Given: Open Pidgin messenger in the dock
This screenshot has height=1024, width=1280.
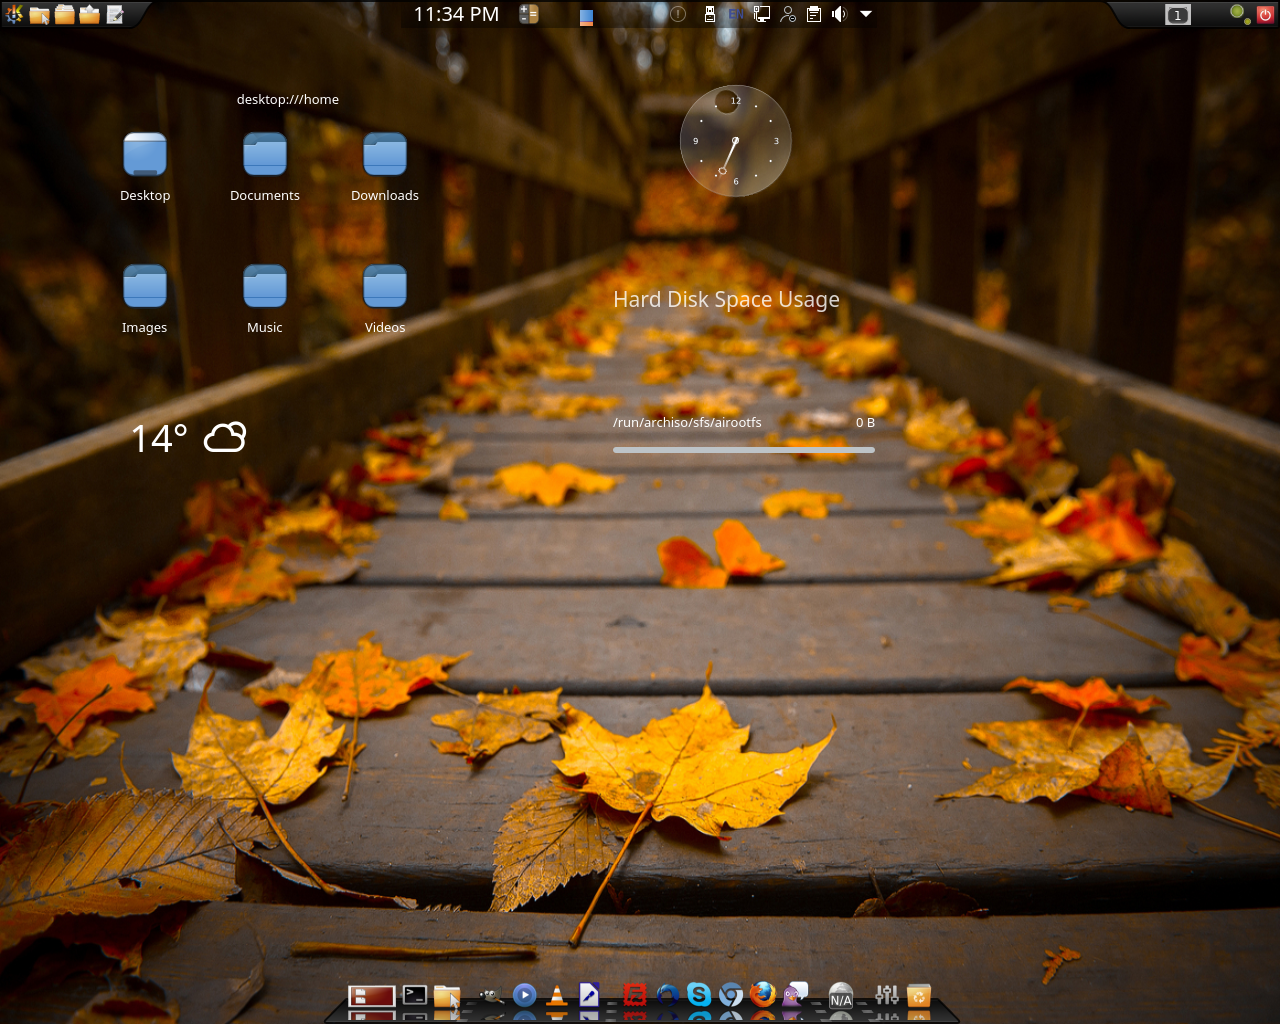Looking at the screenshot, I should [795, 995].
